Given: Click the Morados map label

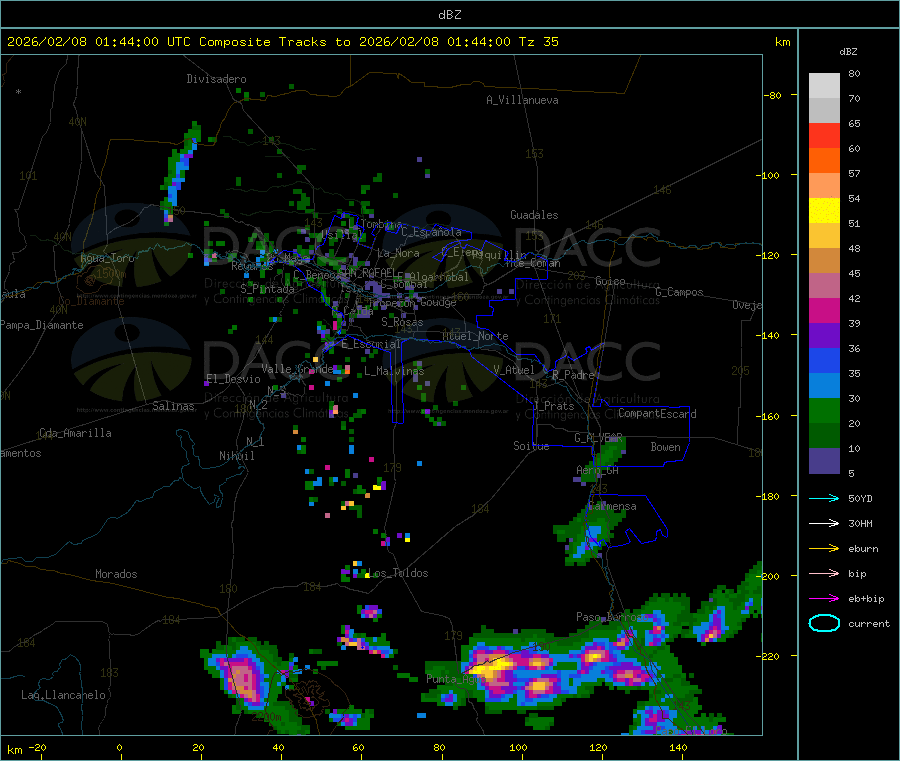Looking at the screenshot, I should tap(117, 574).
